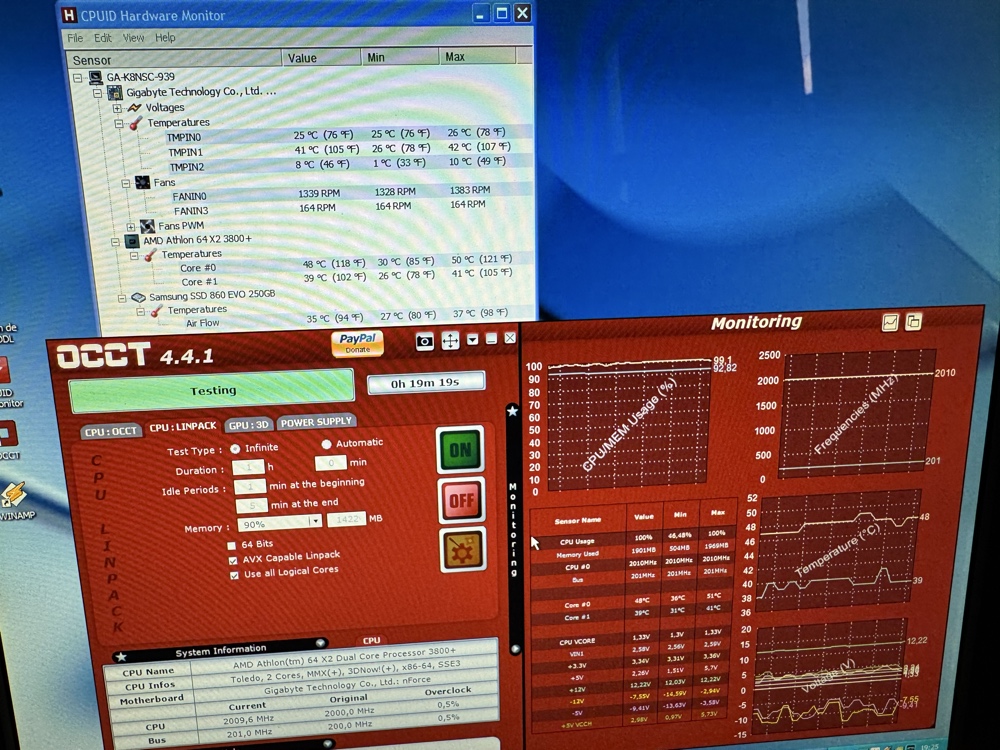Click the star icon beside System Information
The height and width of the screenshot is (750, 1000).
[x=121, y=656]
